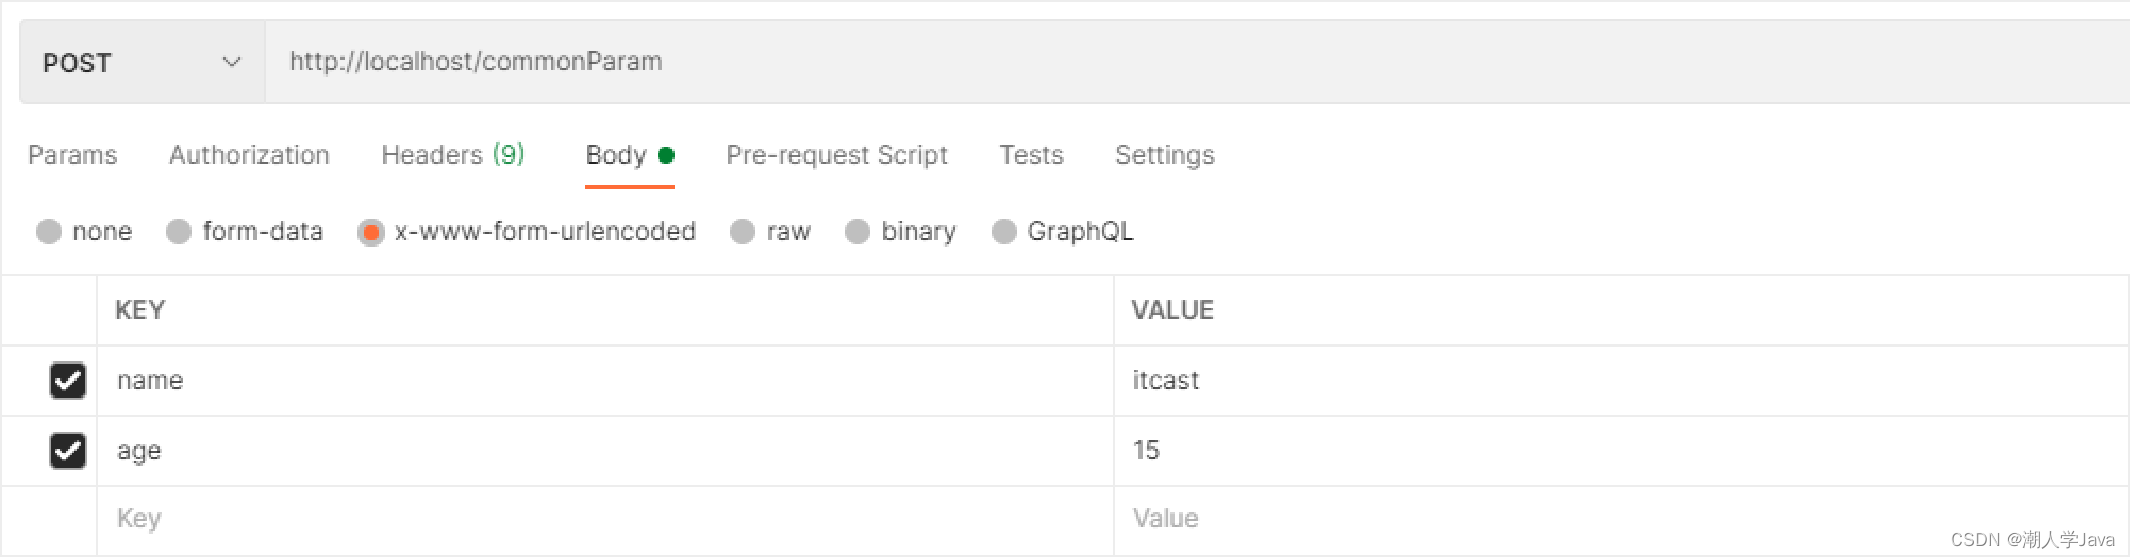Click the itcast value cell
This screenshot has width=2130, height=558.
[x=1600, y=380]
